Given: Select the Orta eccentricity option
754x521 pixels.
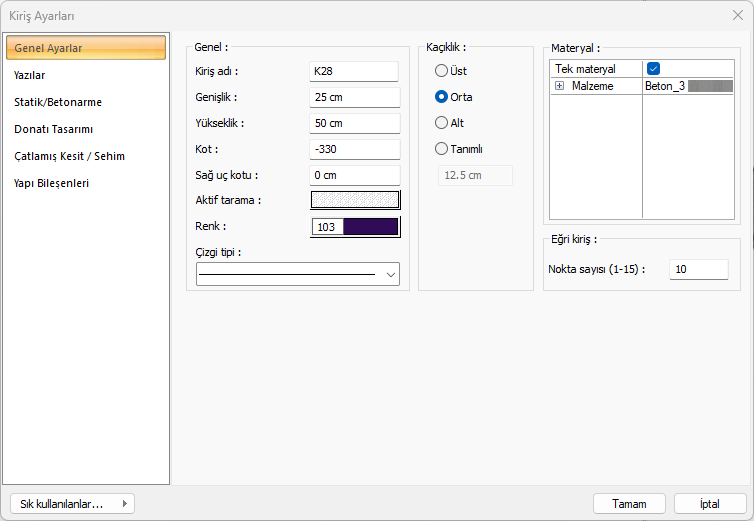Looking at the screenshot, I should pyautogui.click(x=441, y=97).
